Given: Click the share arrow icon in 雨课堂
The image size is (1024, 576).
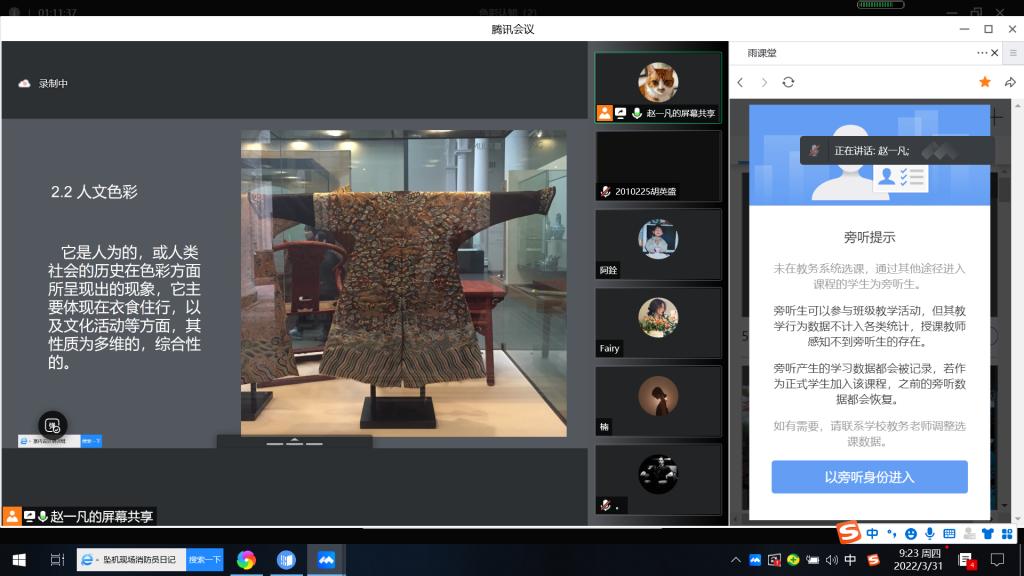Looking at the screenshot, I should 1010,82.
